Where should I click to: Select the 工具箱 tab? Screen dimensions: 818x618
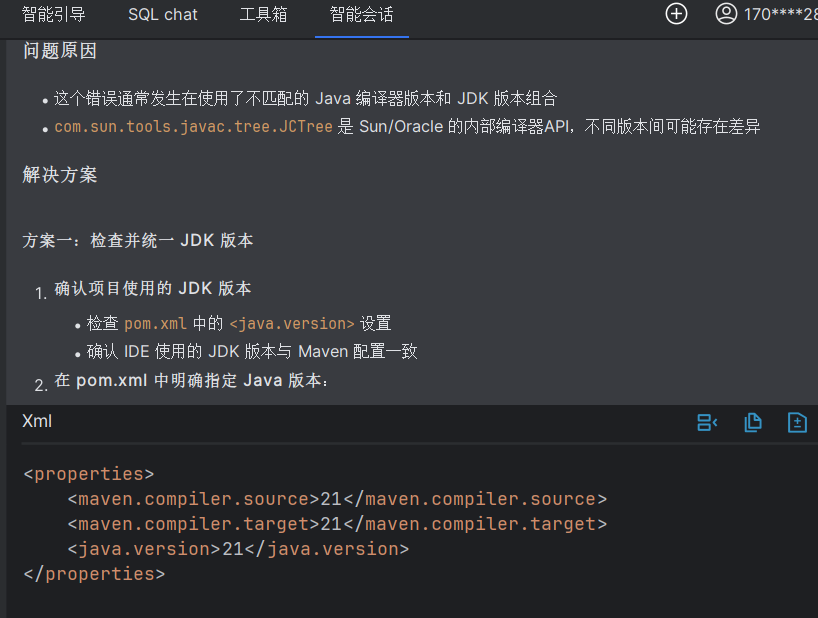click(x=263, y=14)
